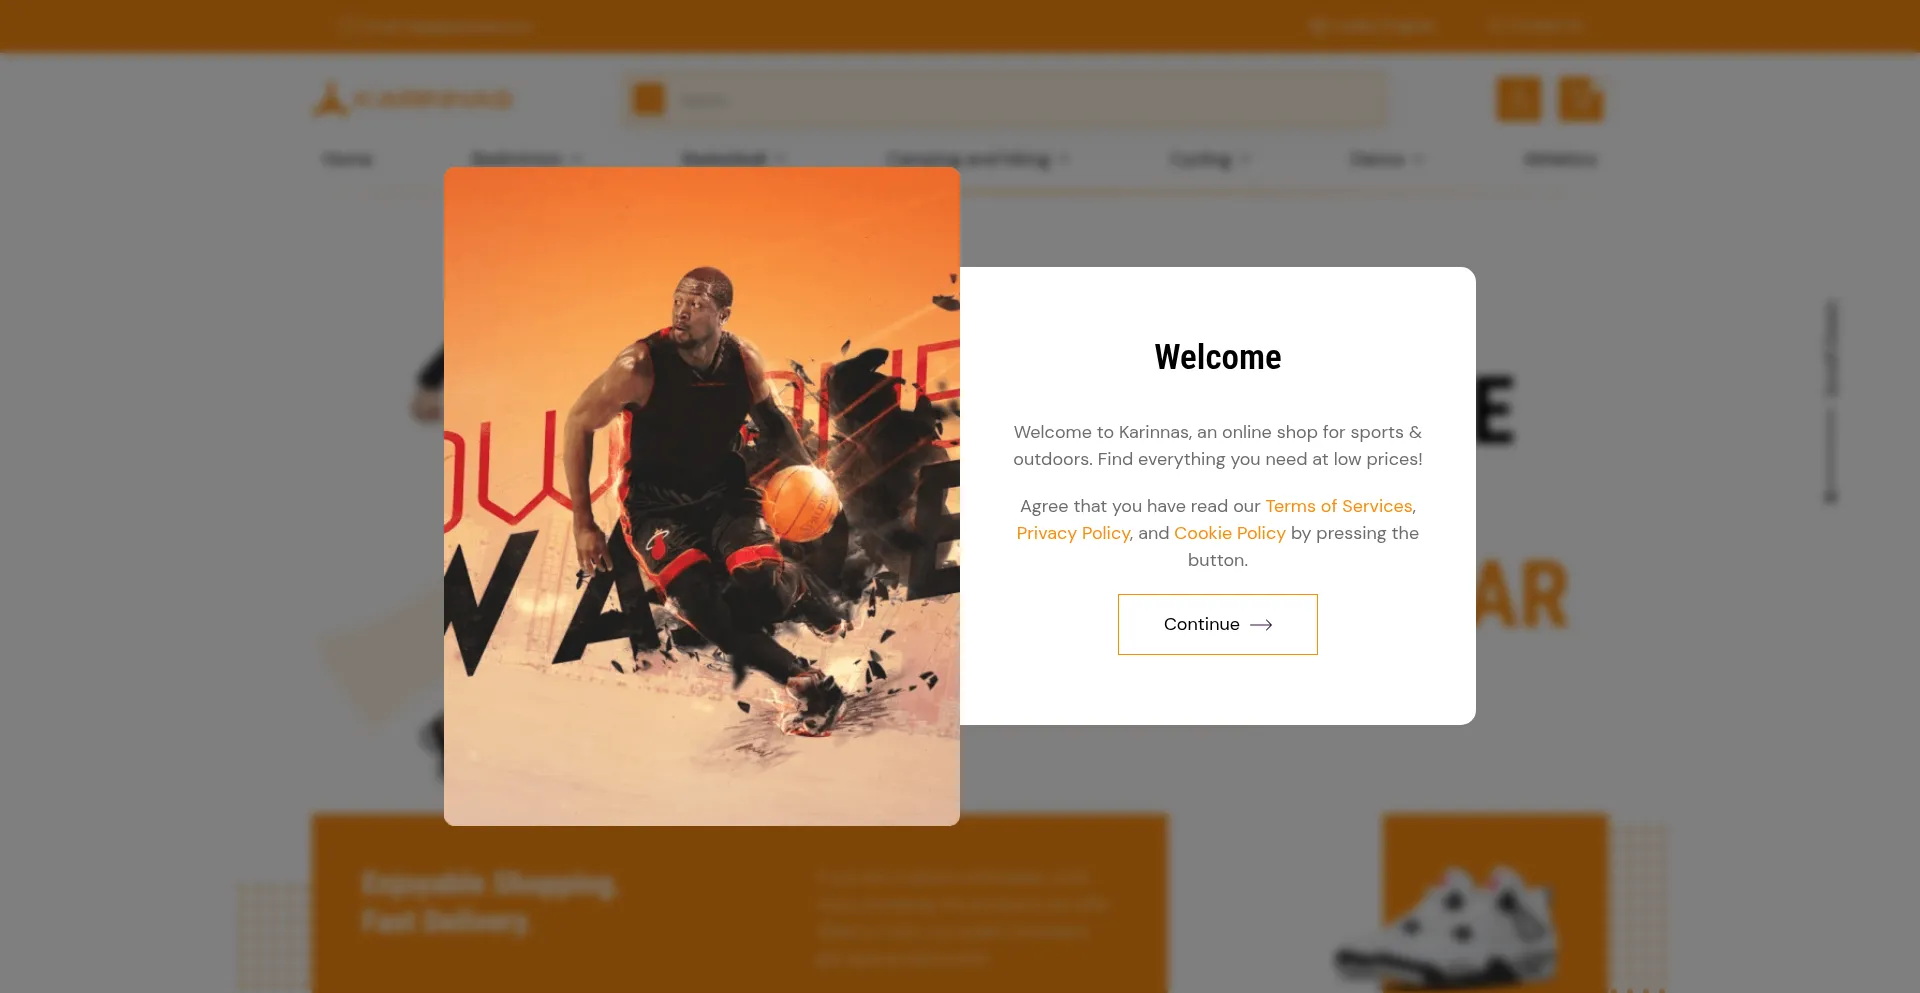This screenshot has height=993, width=1920.
Task: Expand the Dance menu dropdown
Action: (x=1386, y=159)
